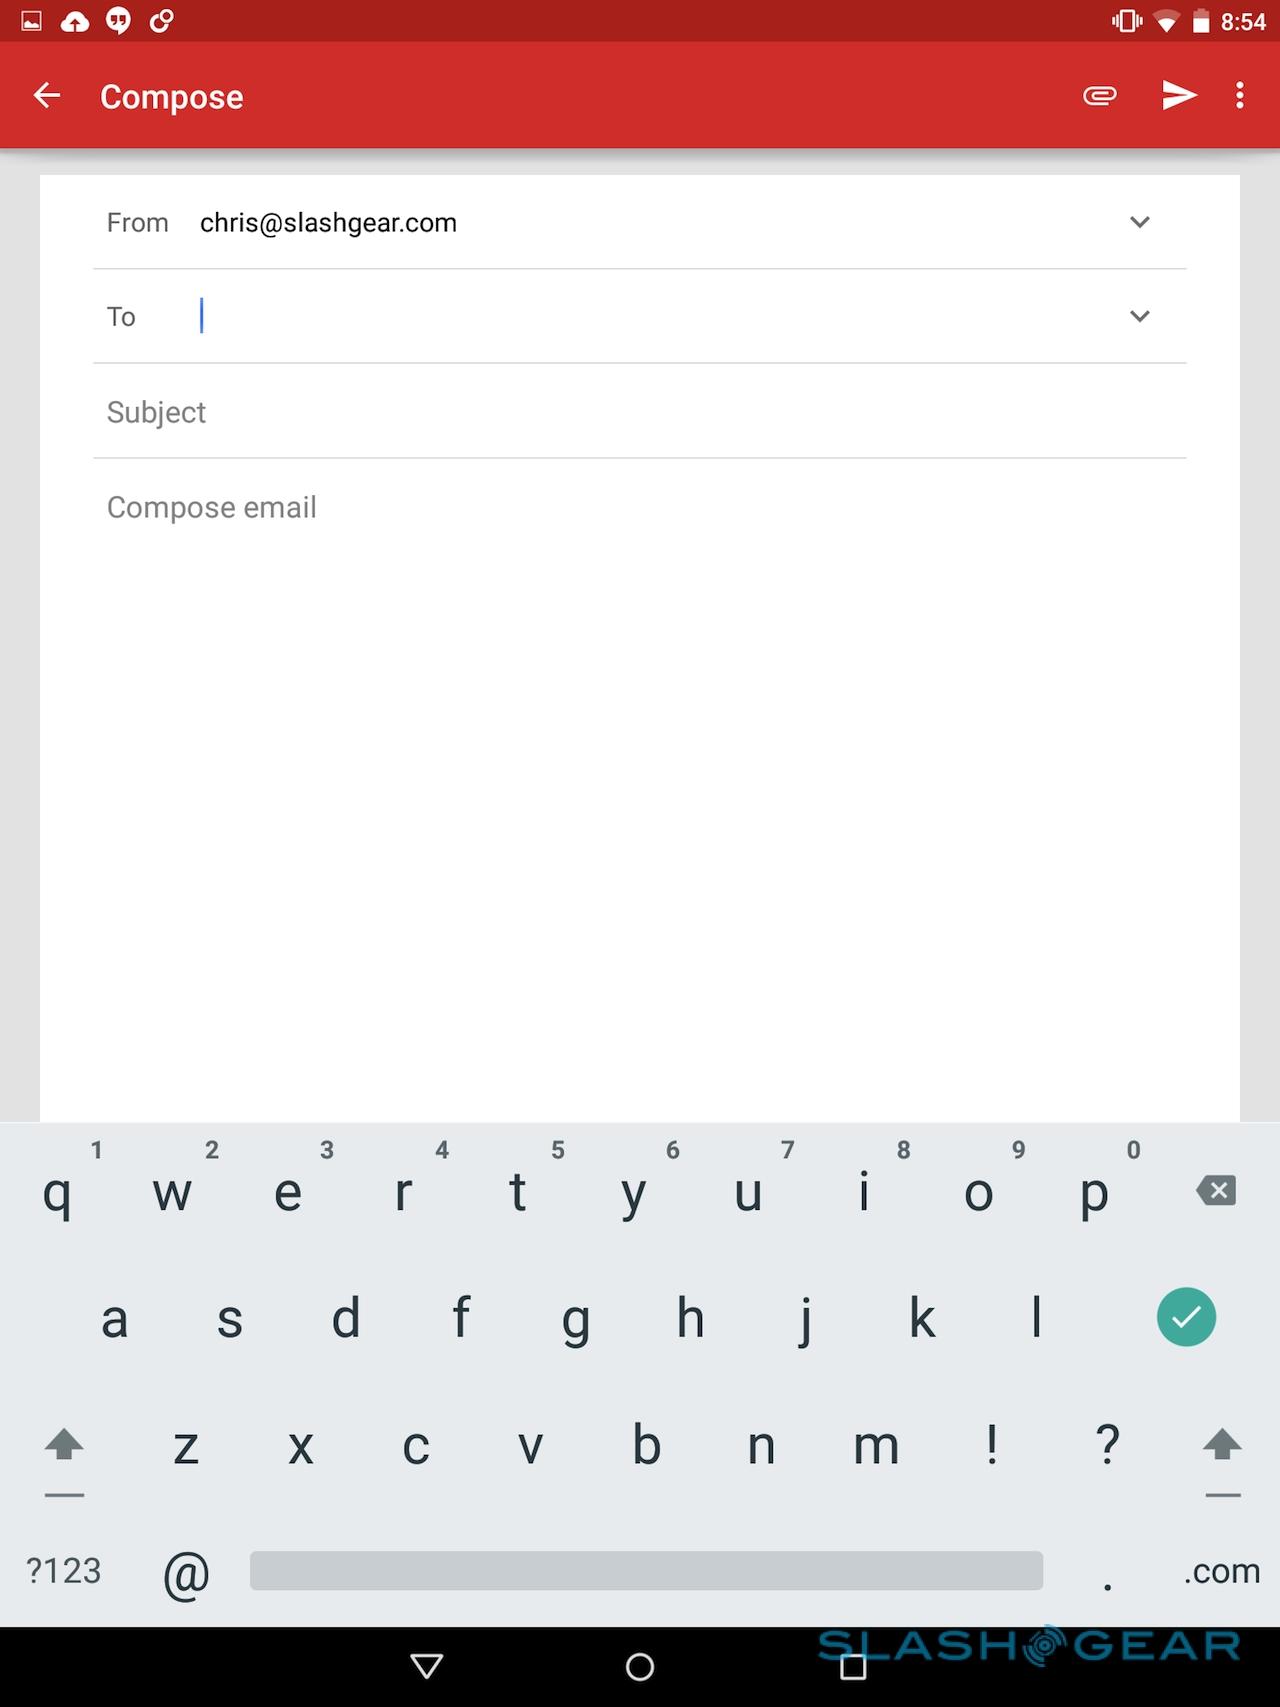This screenshot has width=1280, height=1707.
Task: Expand the From account dropdown
Action: tap(1140, 222)
